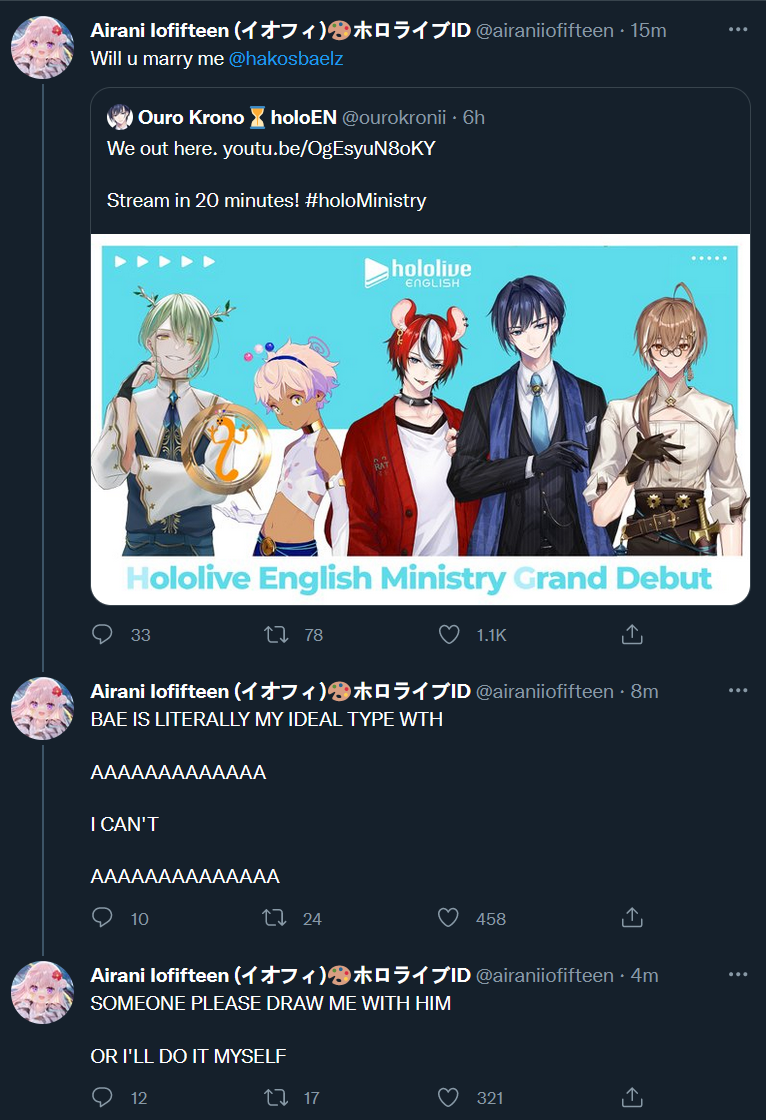
Task: Retweet the 'OR I'LL DO IT MYSELF' tweet
Action: coord(276,1097)
